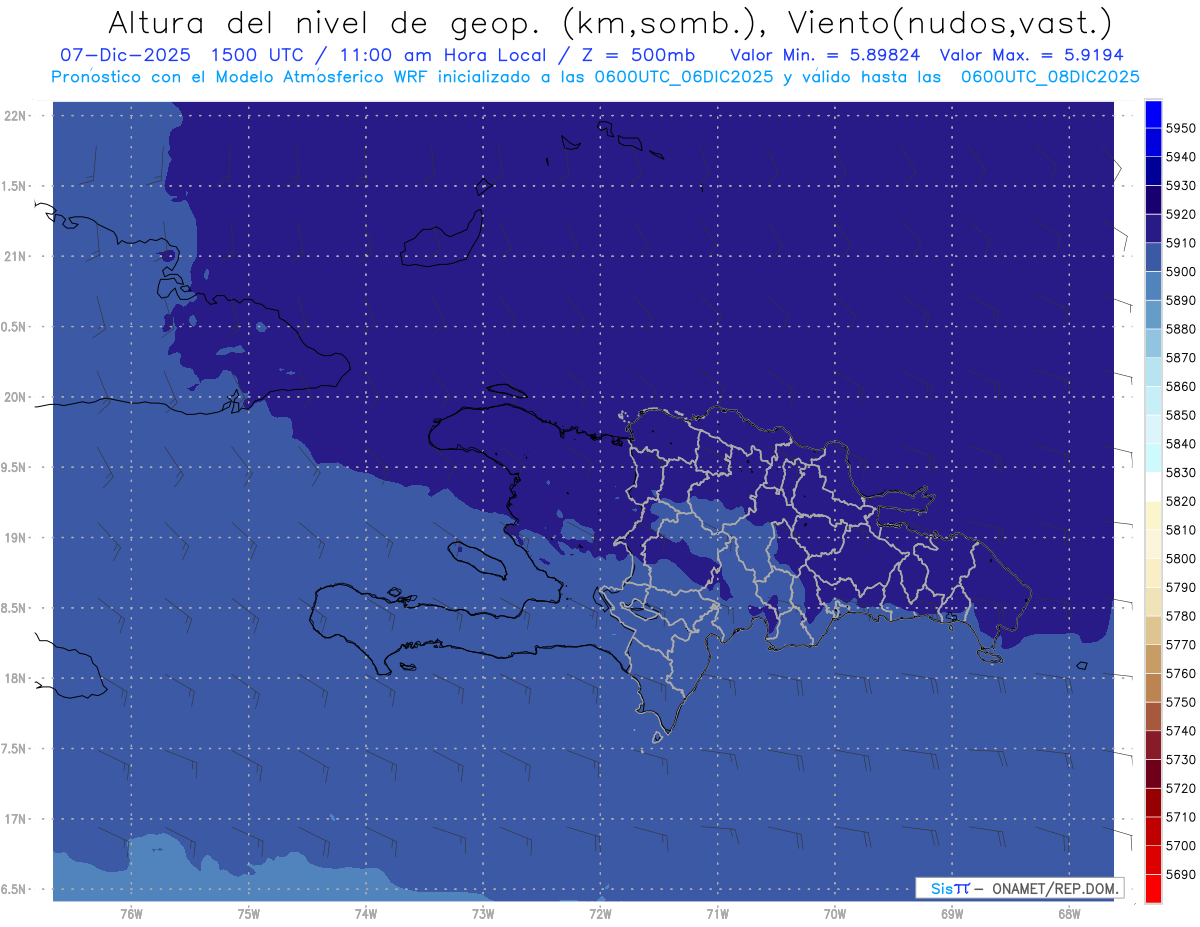Click the '19N' latitude label
The height and width of the screenshot is (927, 1200).
pos(15,537)
